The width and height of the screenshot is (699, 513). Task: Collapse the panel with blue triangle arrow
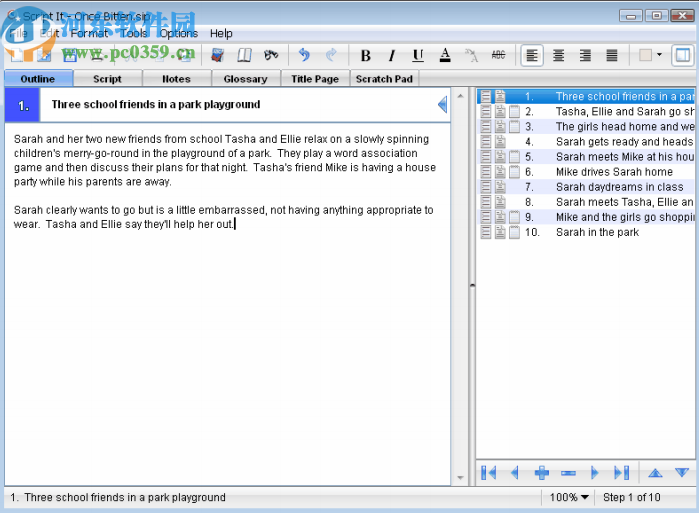[442, 105]
